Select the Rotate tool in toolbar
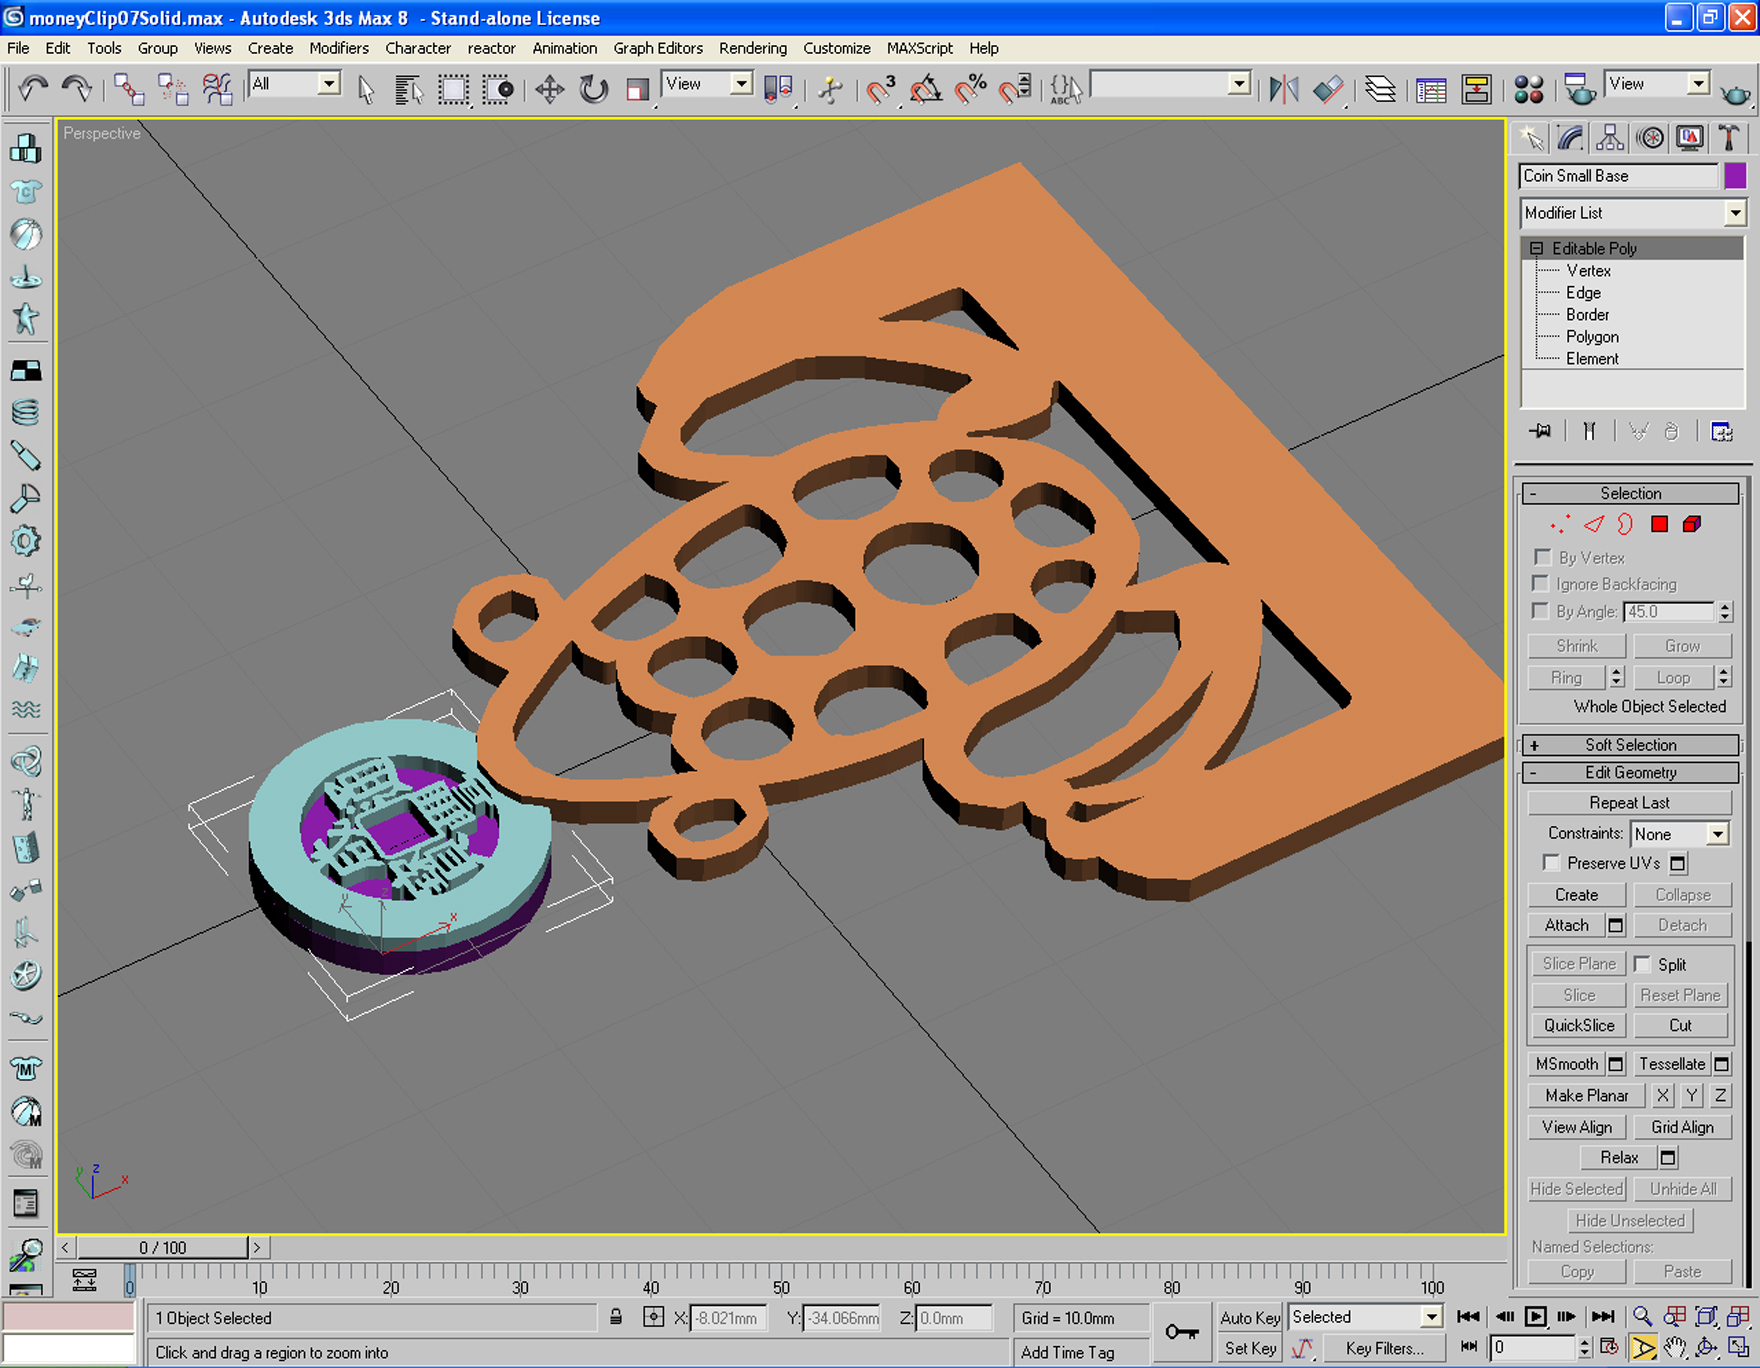 pos(593,90)
